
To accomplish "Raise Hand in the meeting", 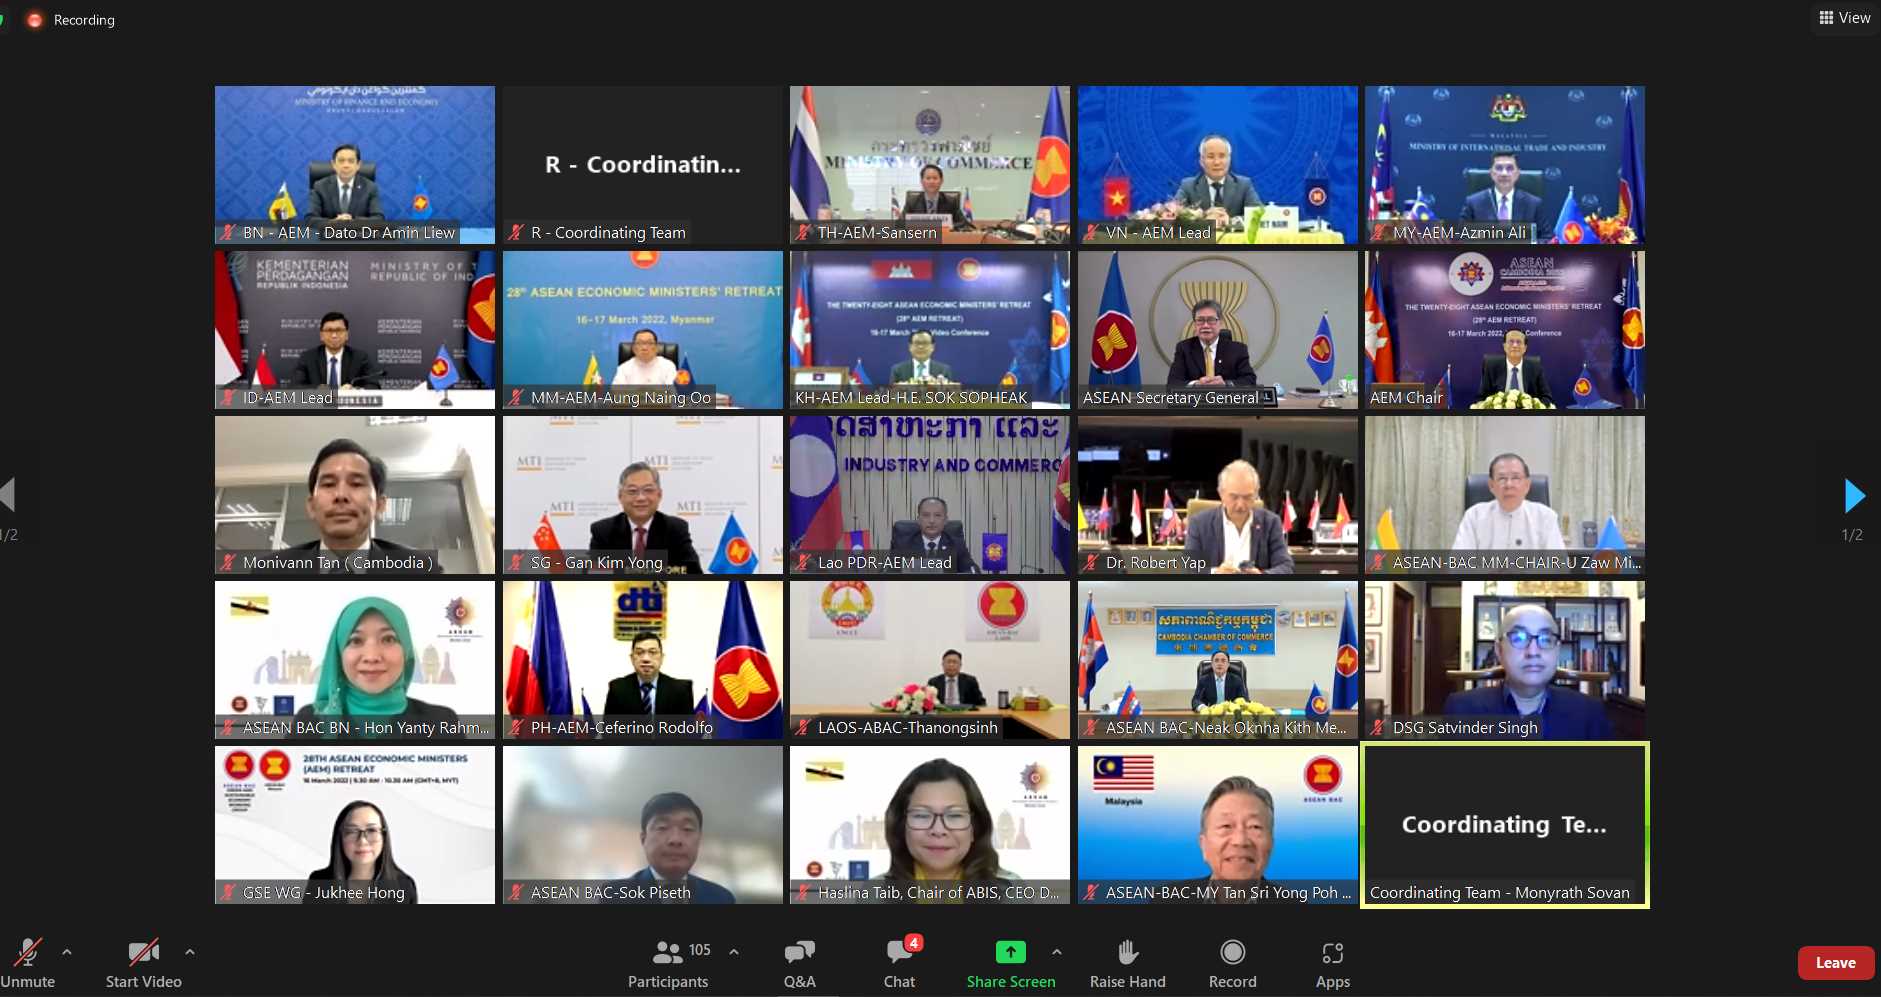I will (x=1128, y=963).
